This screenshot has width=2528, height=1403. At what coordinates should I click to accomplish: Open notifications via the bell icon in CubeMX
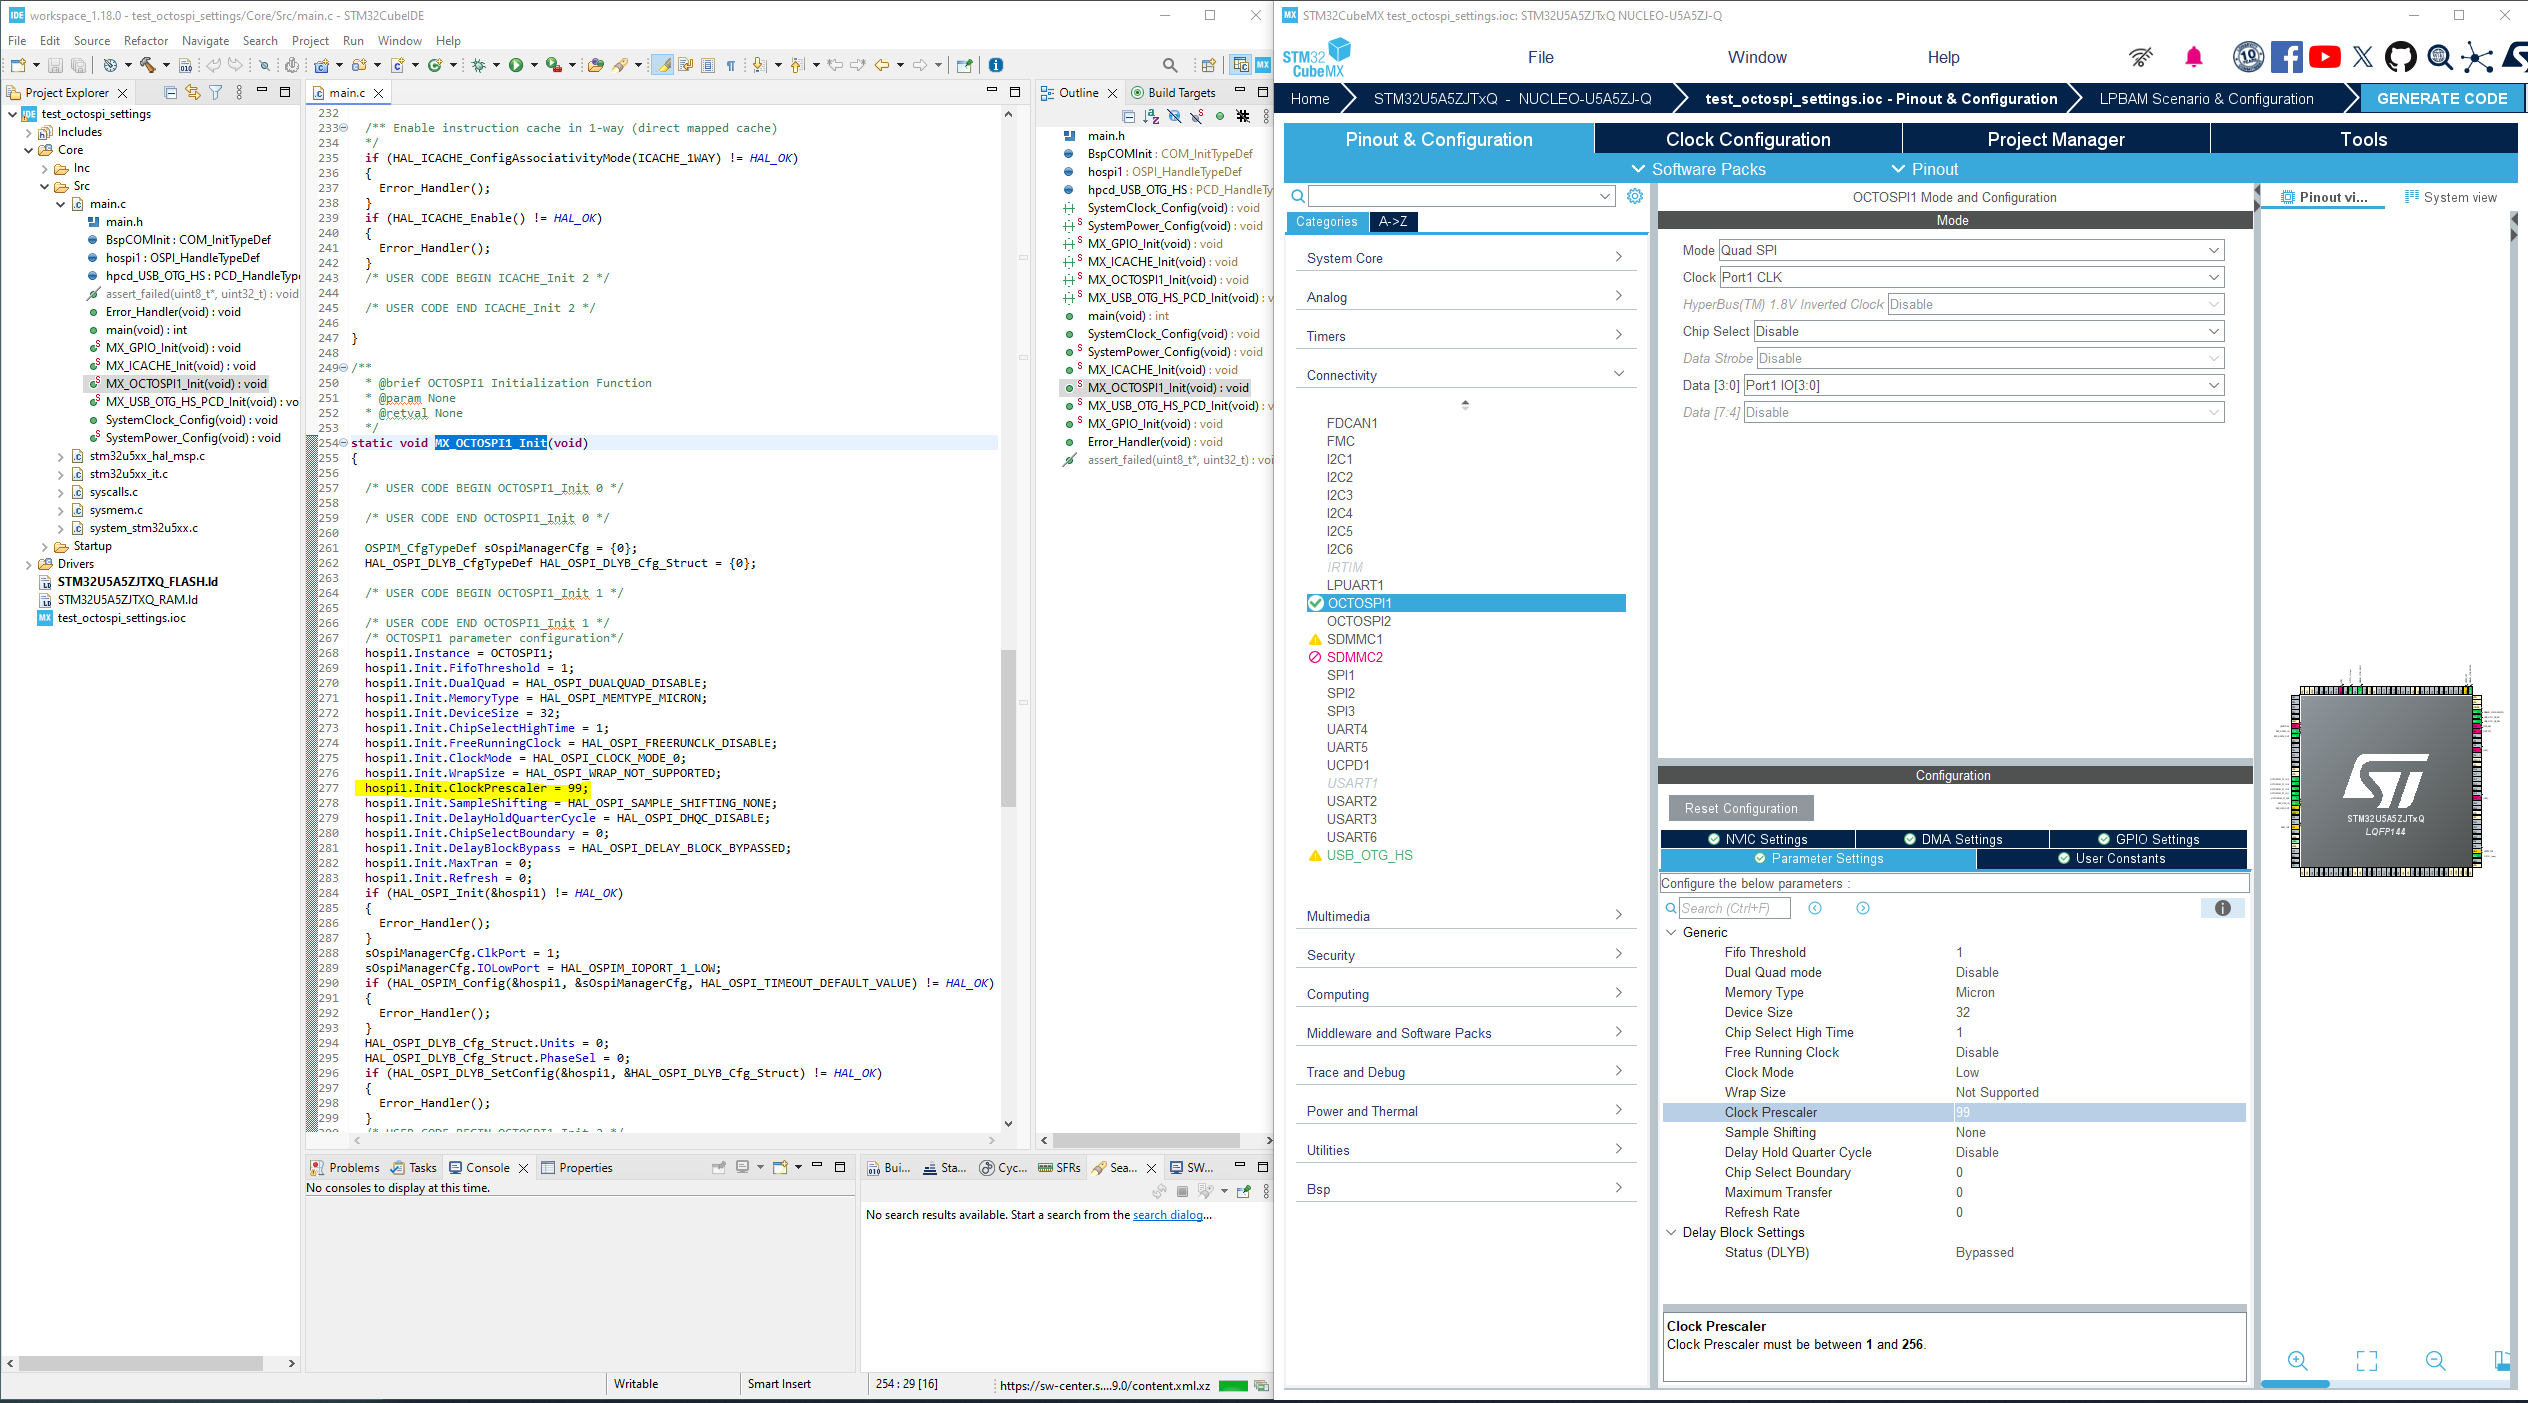(x=2194, y=57)
